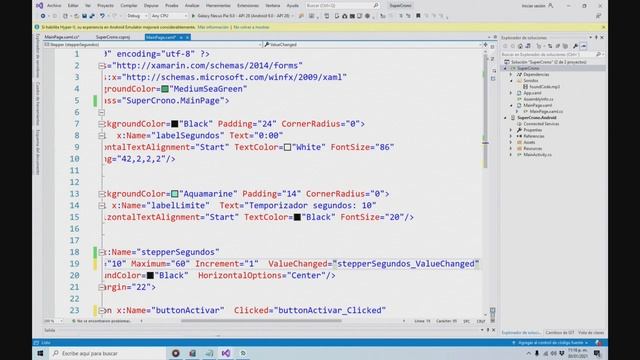The height and width of the screenshot is (360, 640).
Task: Switch to the SuperCrono.csproj tab
Action: 113,37
